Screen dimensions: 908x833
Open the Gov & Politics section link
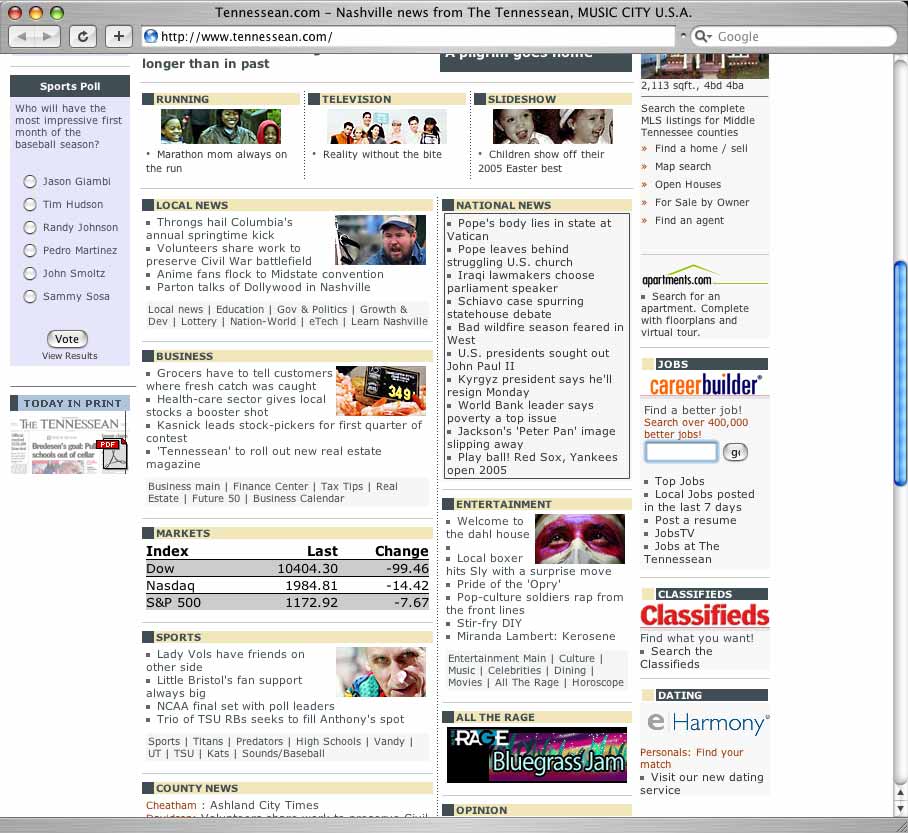tap(312, 309)
